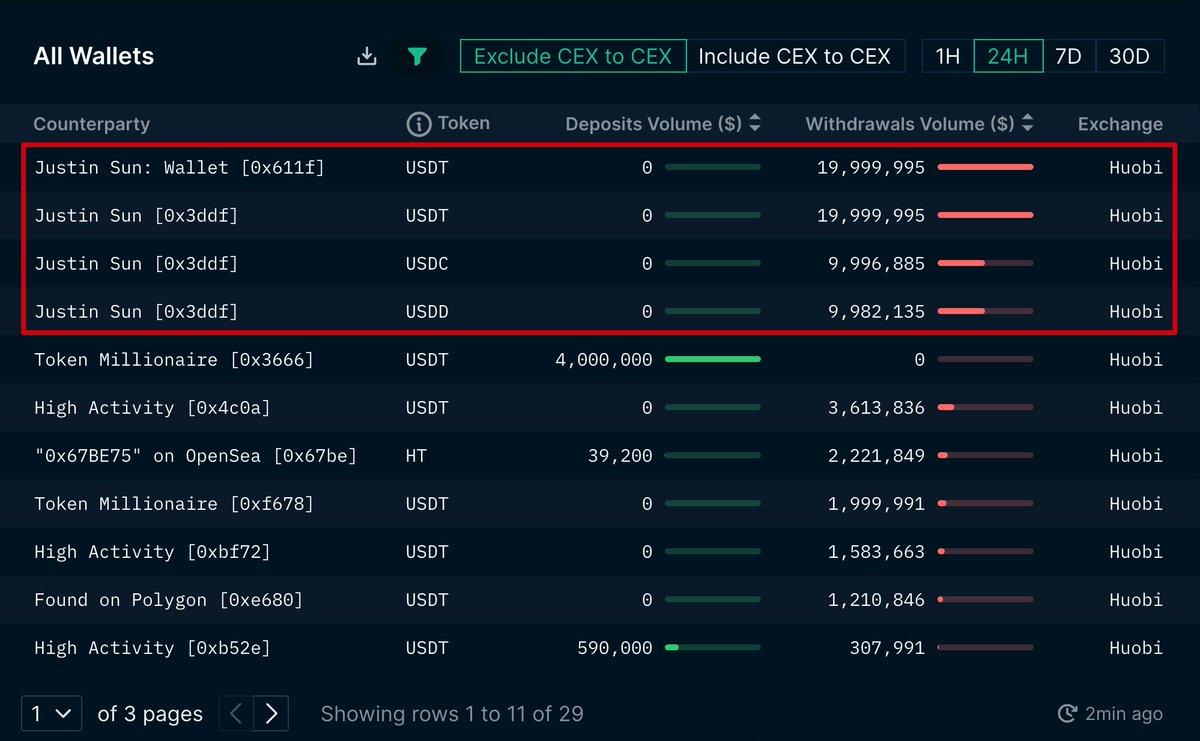Sort by Deposits Volume using its sort arrows

pyautogui.click(x=755, y=123)
